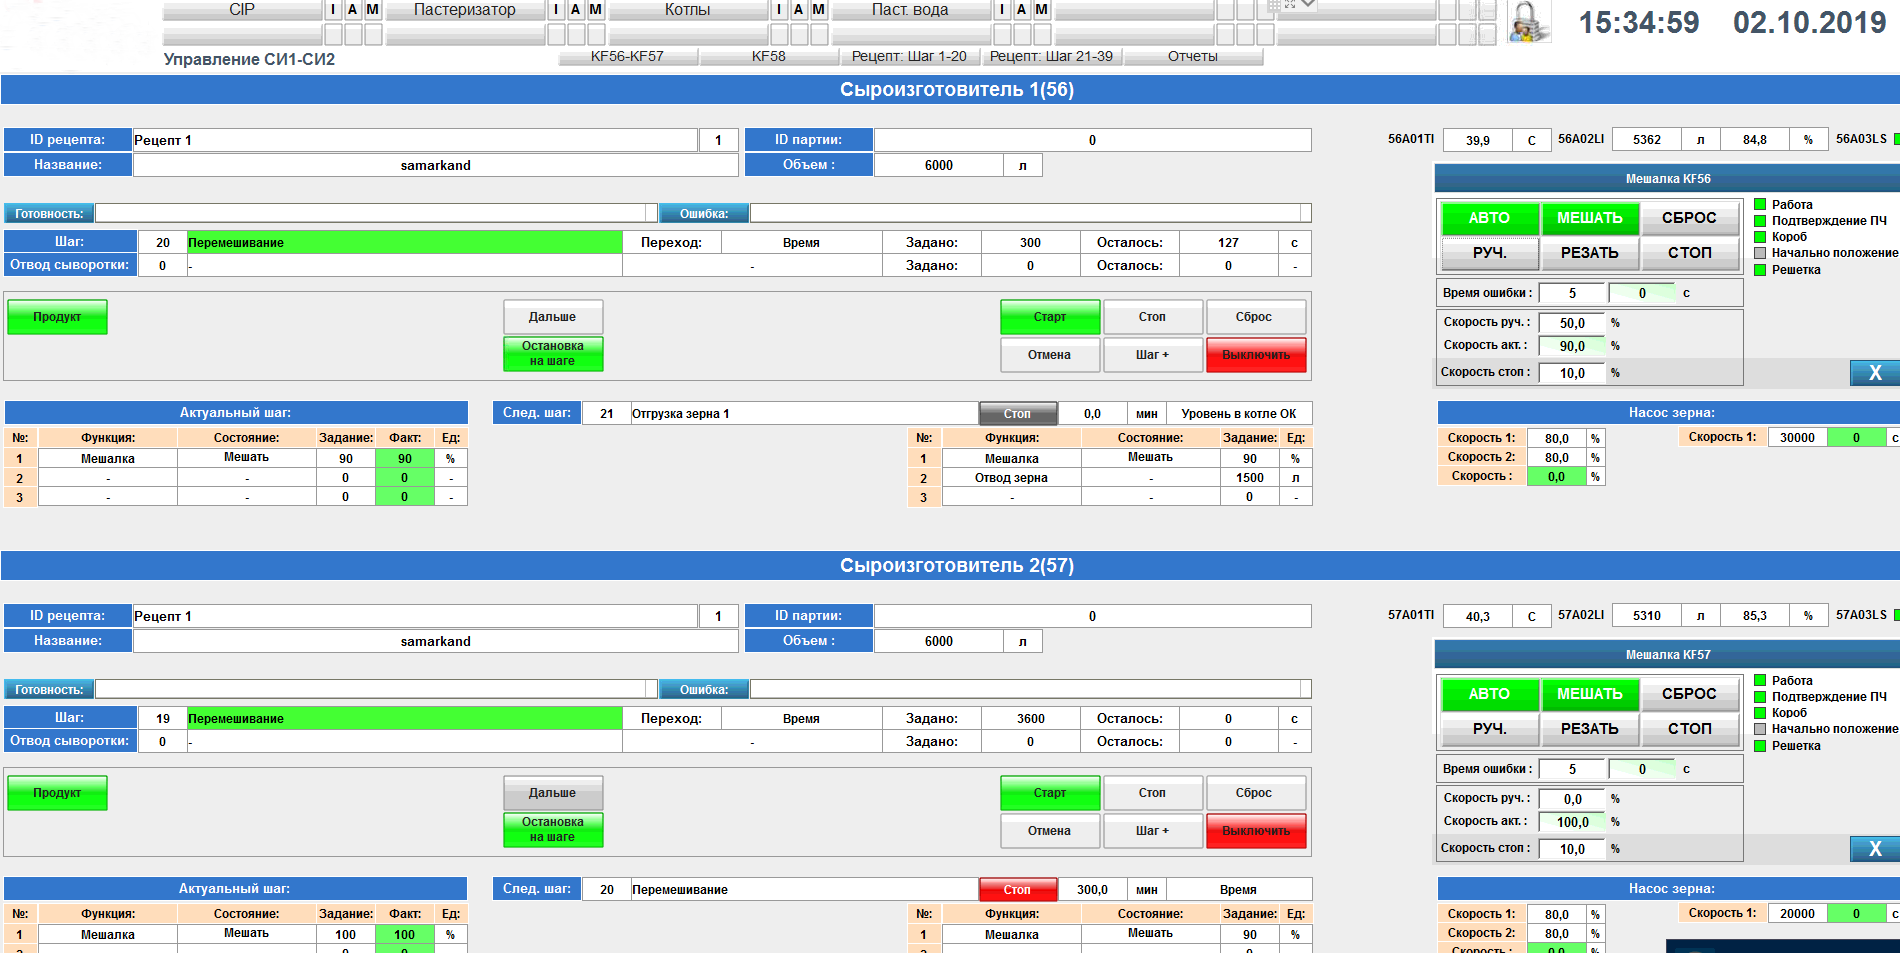Close the Мешалка KF57 panel with X
This screenshot has height=953, width=1900.
coord(1874,849)
